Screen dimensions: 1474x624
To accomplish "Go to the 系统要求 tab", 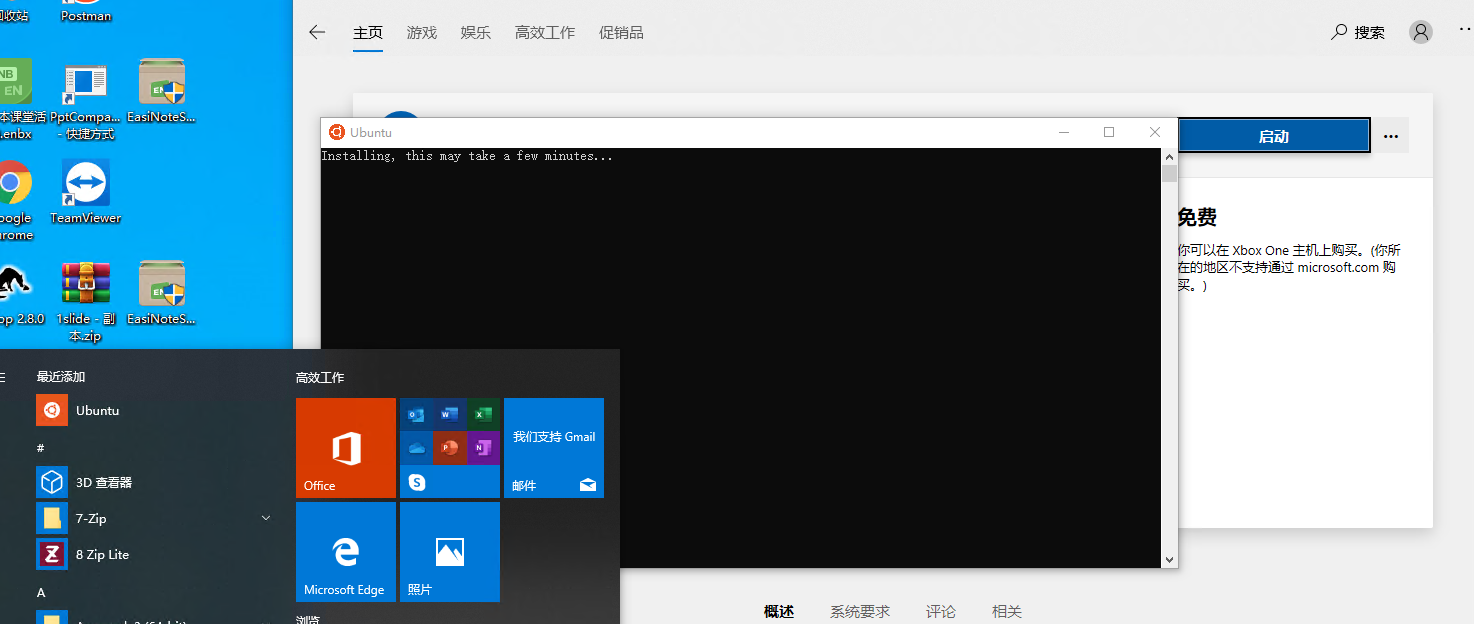I will coord(860,611).
